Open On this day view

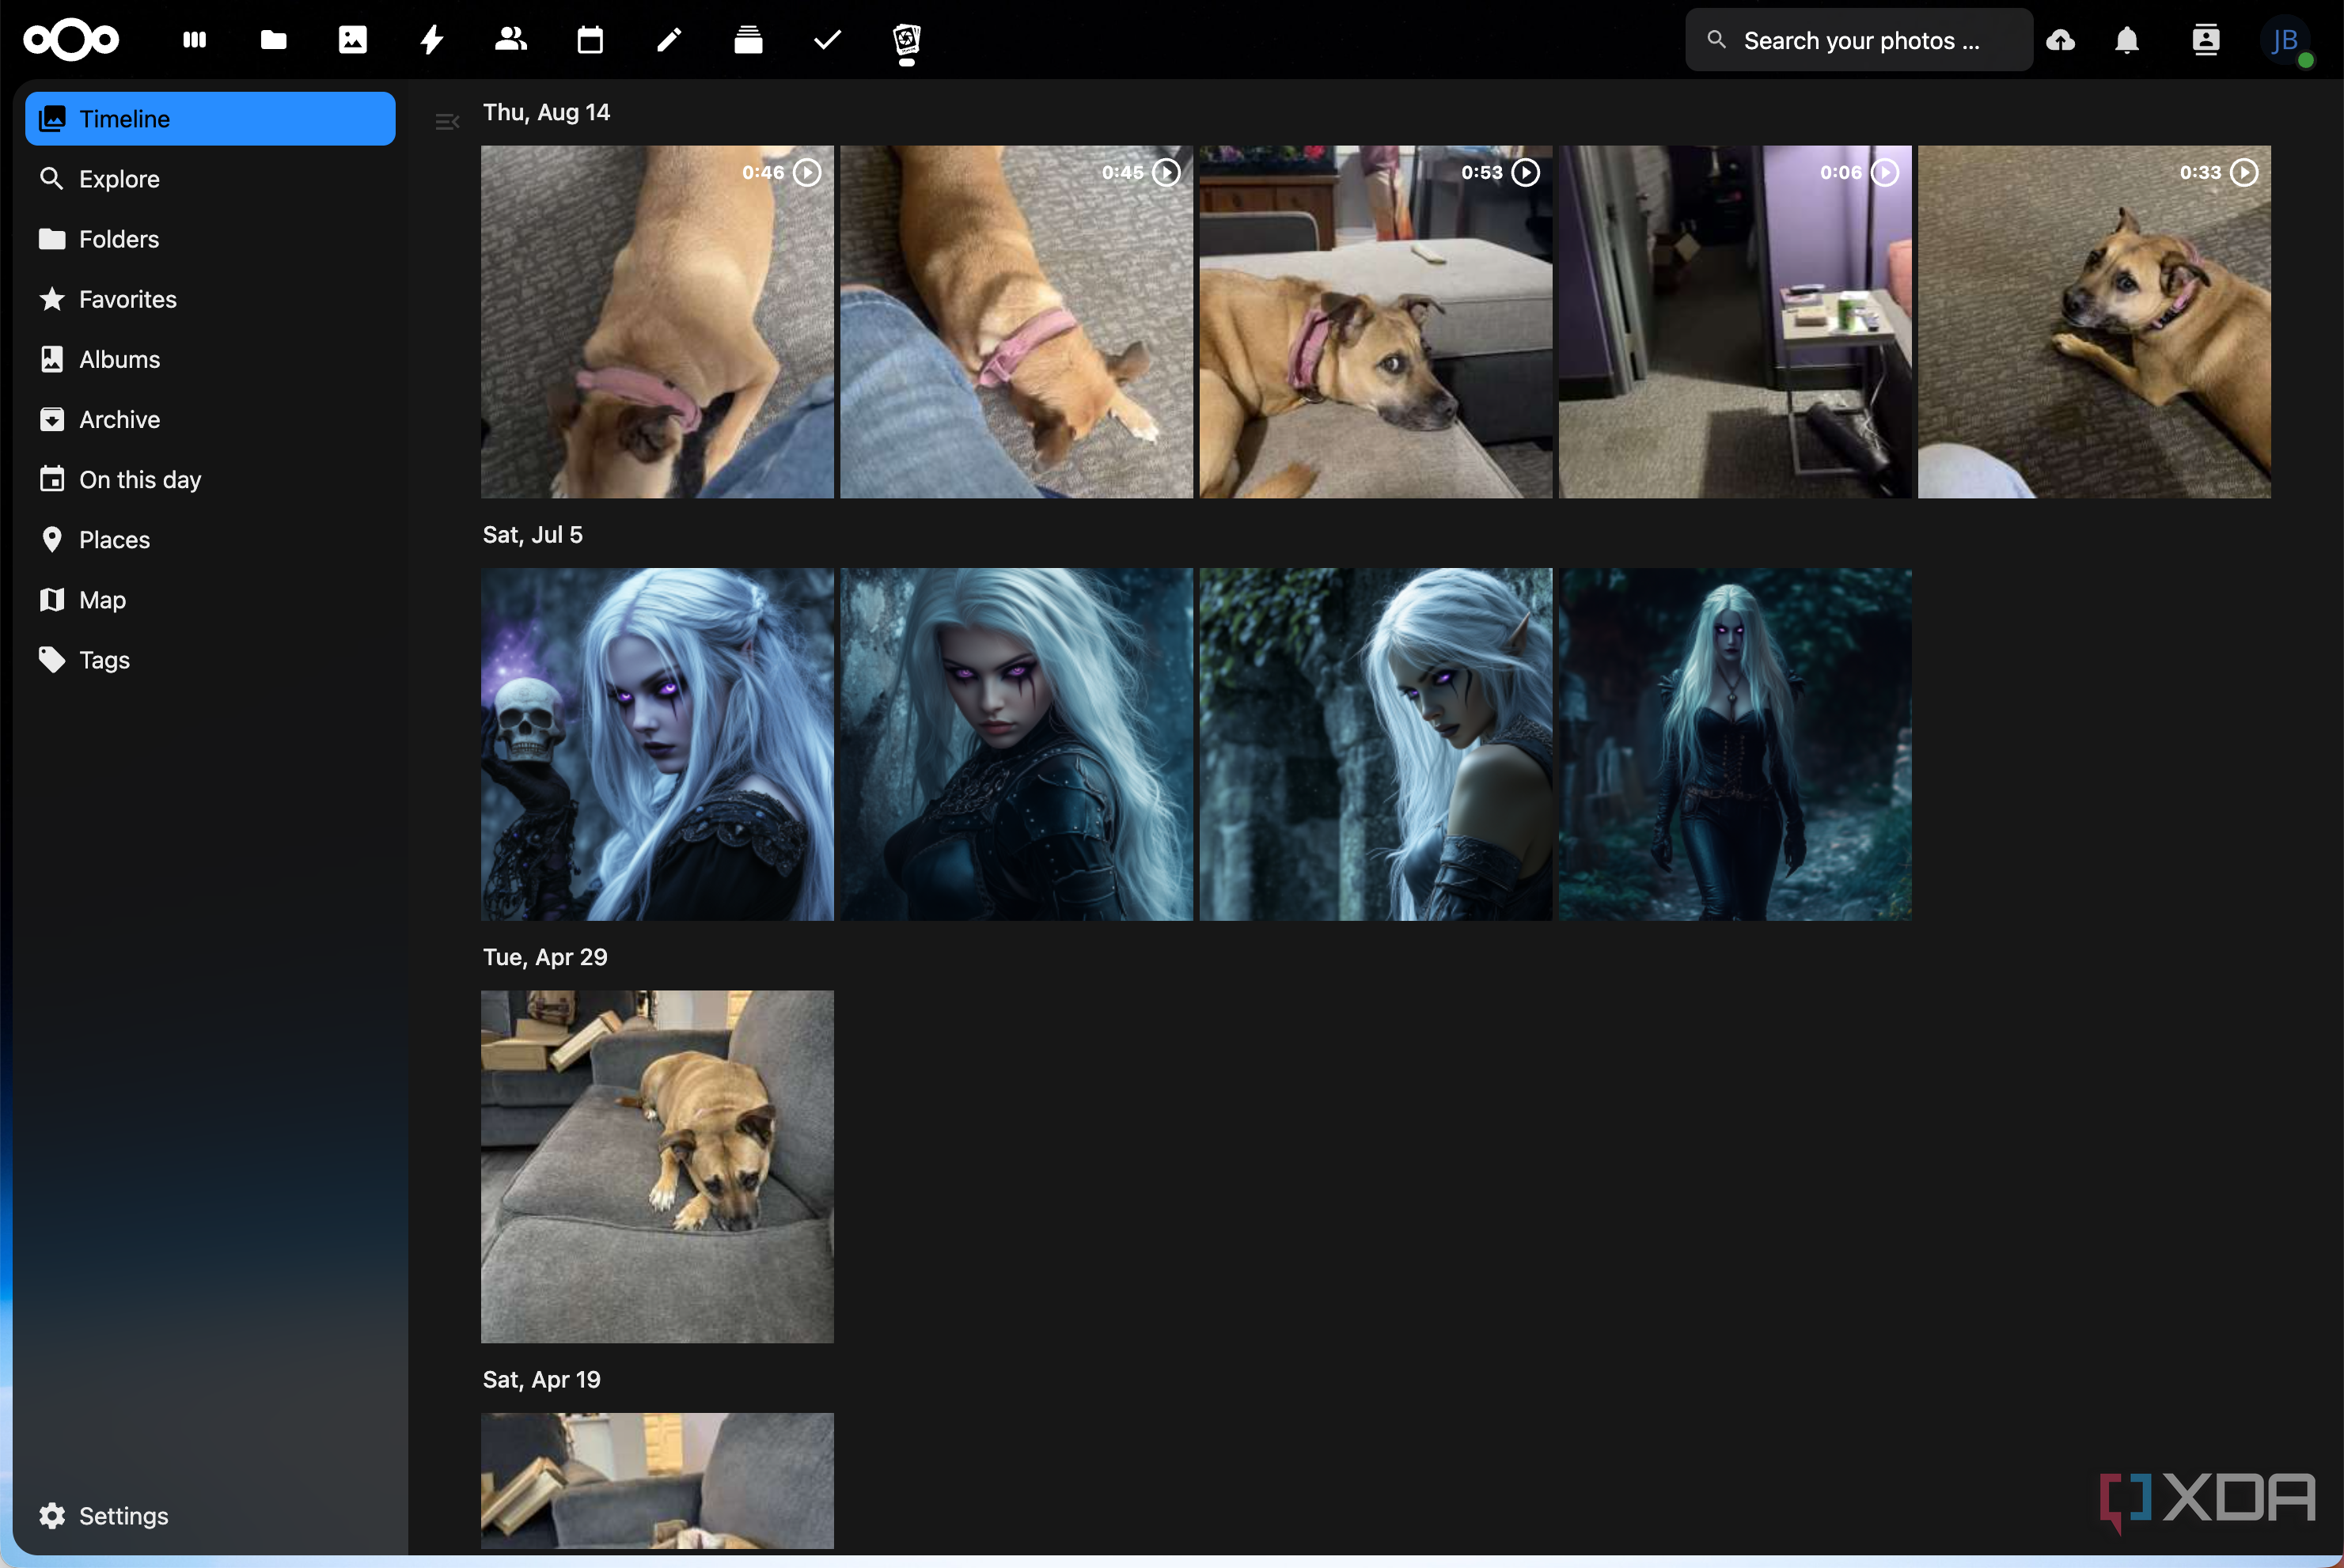pyautogui.click(x=210, y=479)
